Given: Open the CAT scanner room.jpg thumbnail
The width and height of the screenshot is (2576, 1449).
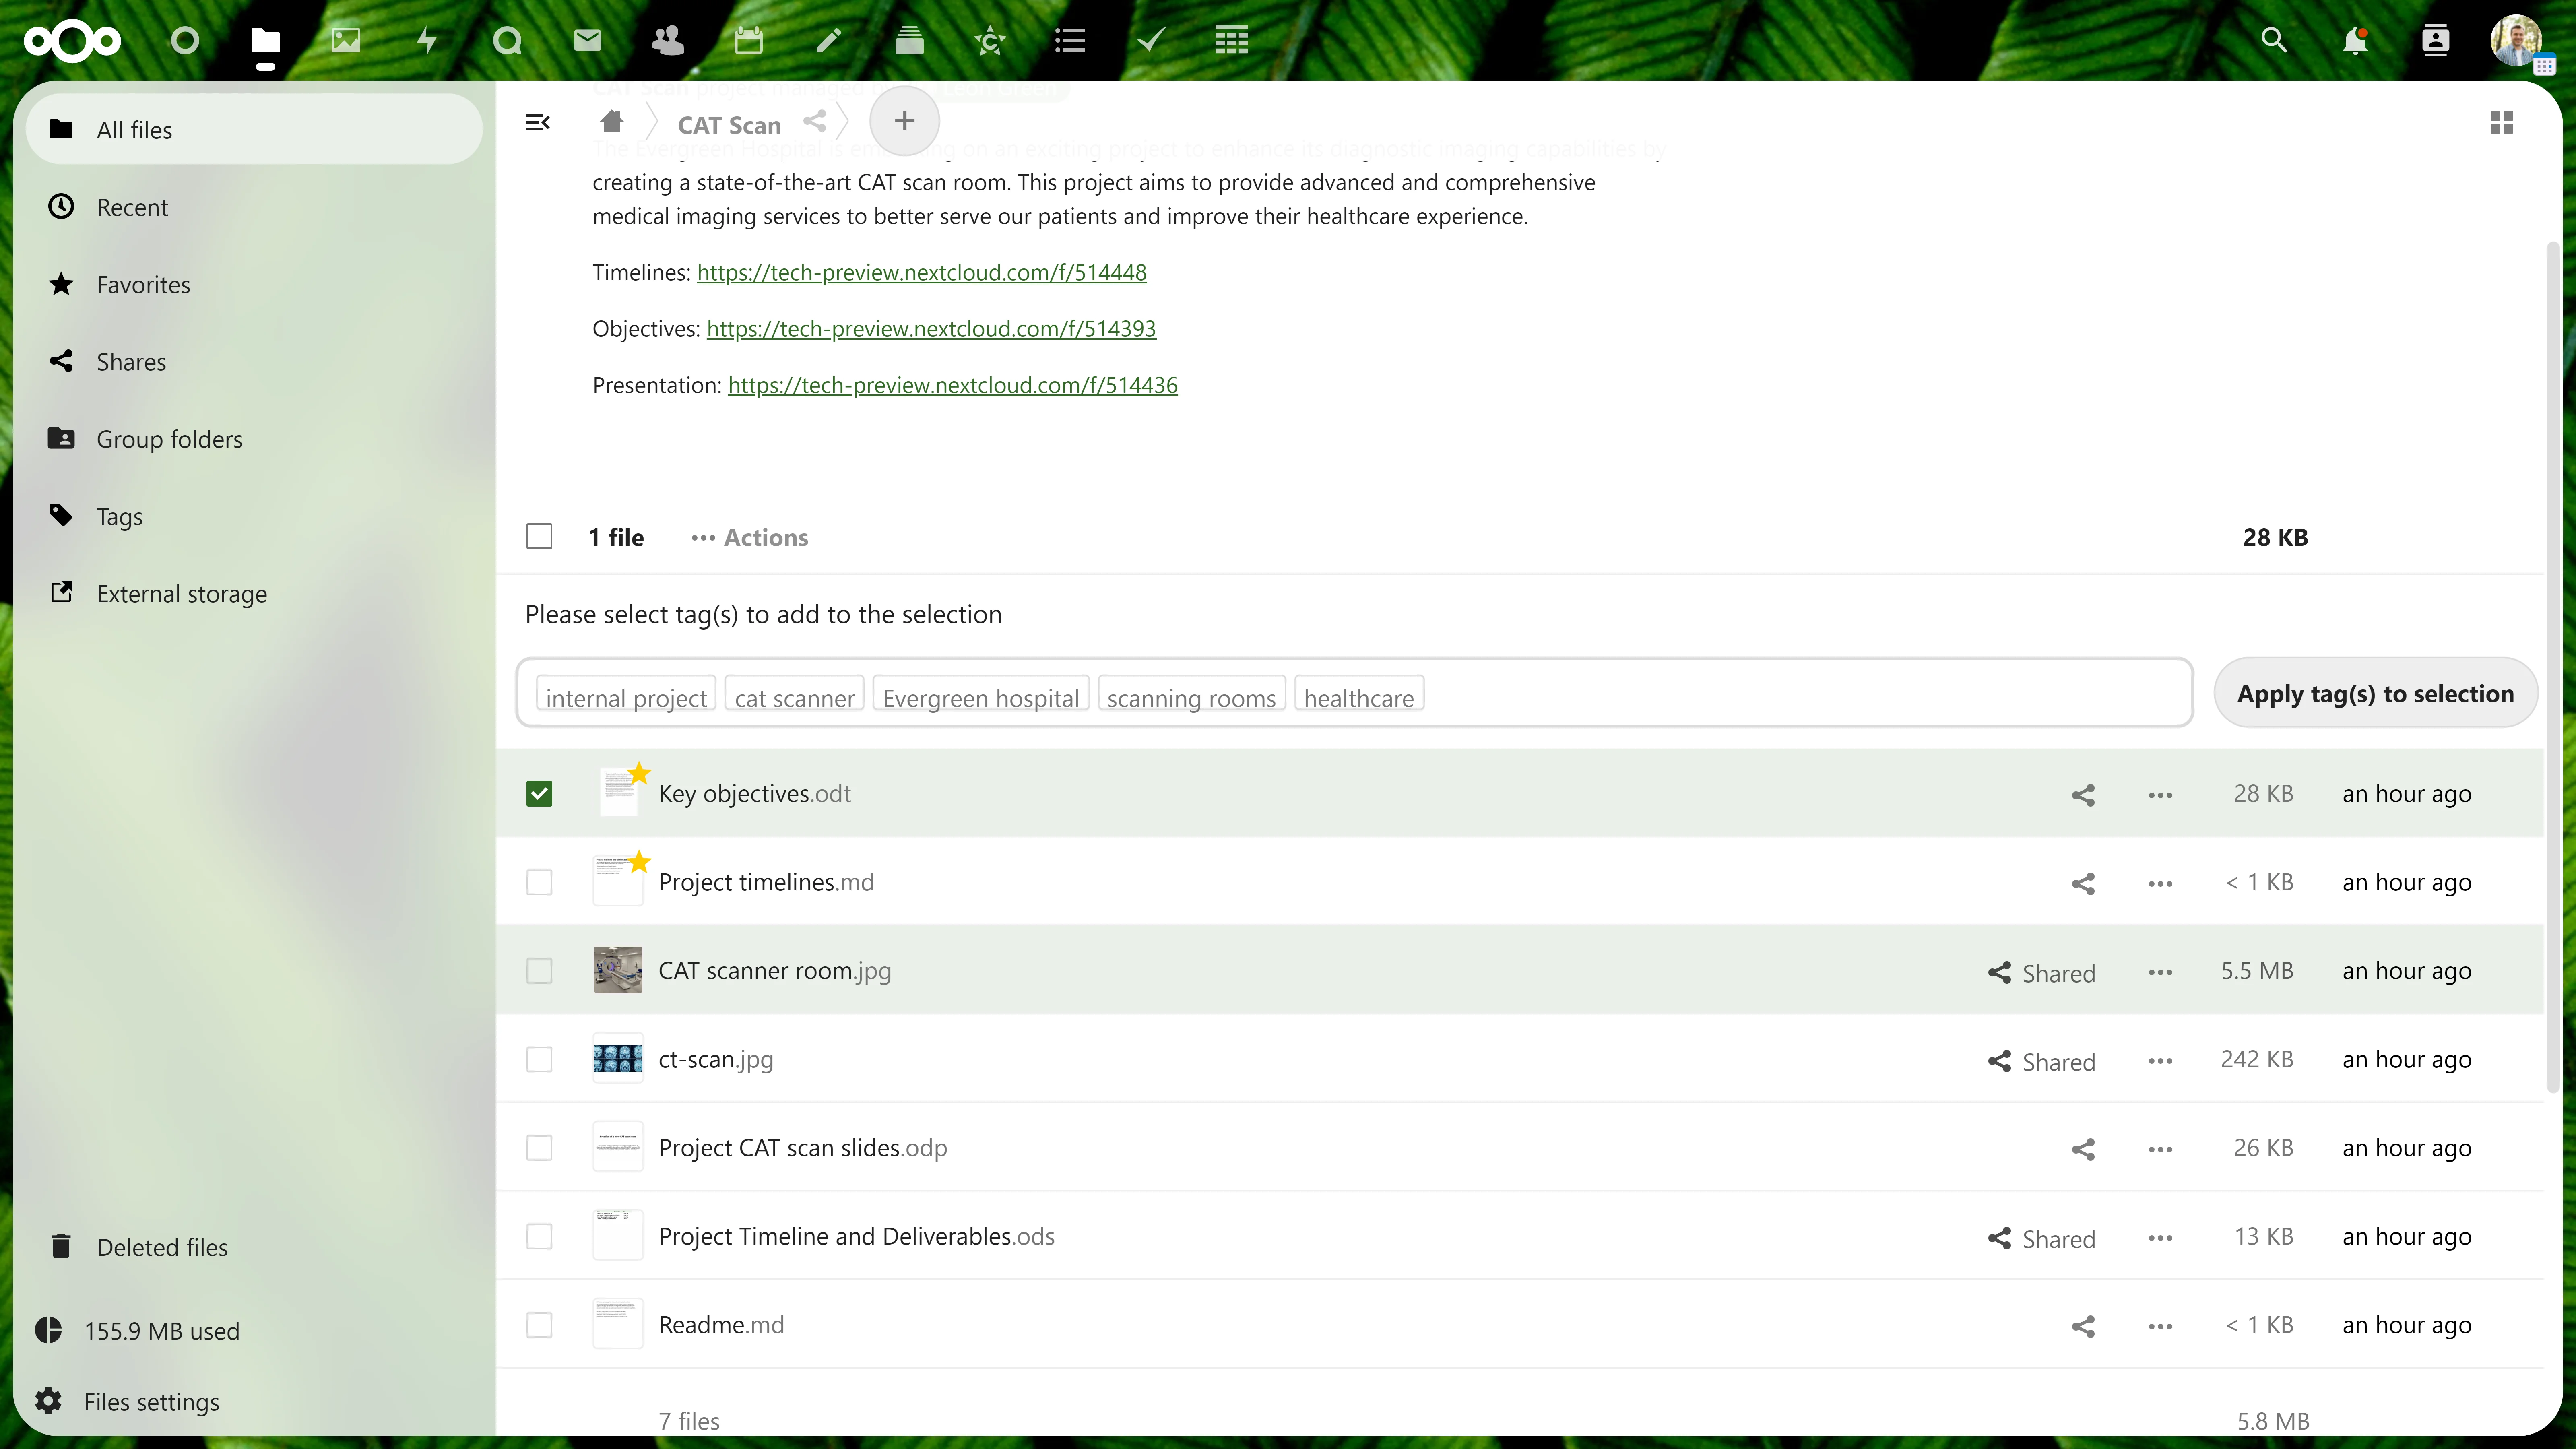Looking at the screenshot, I should 618,970.
